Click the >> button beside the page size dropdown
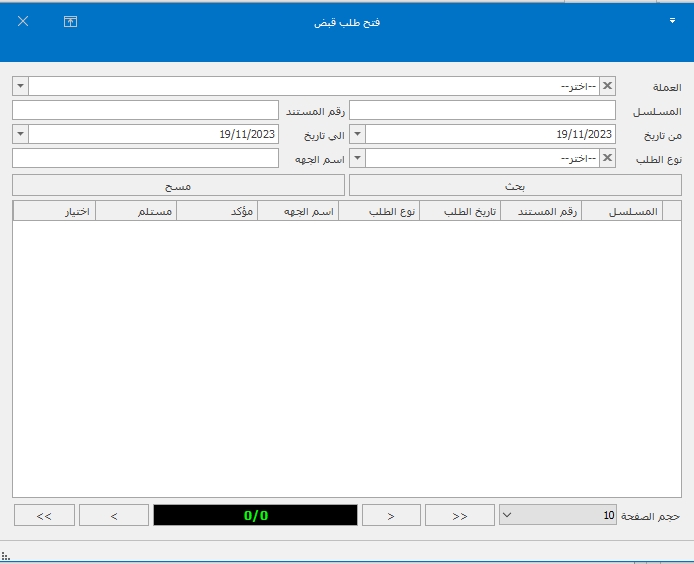 pos(460,515)
